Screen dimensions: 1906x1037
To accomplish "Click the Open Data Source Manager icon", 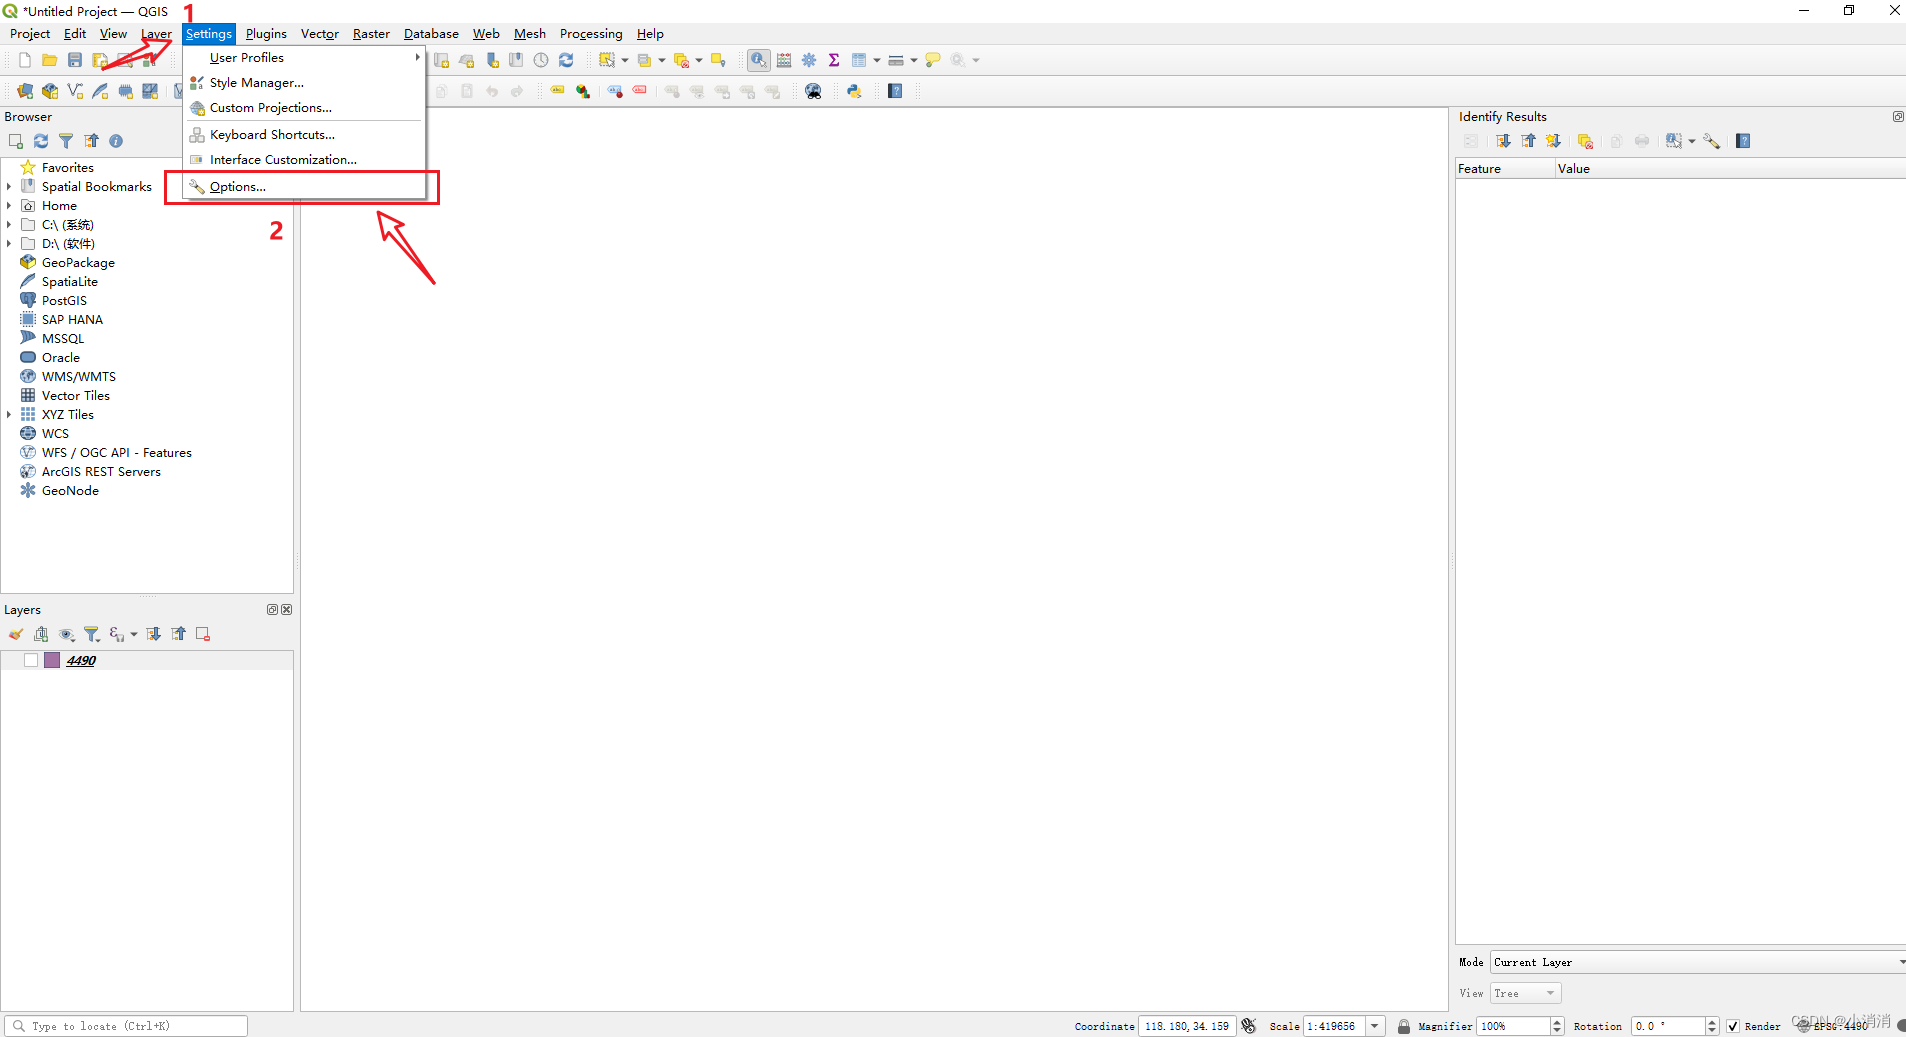I will [x=25, y=91].
